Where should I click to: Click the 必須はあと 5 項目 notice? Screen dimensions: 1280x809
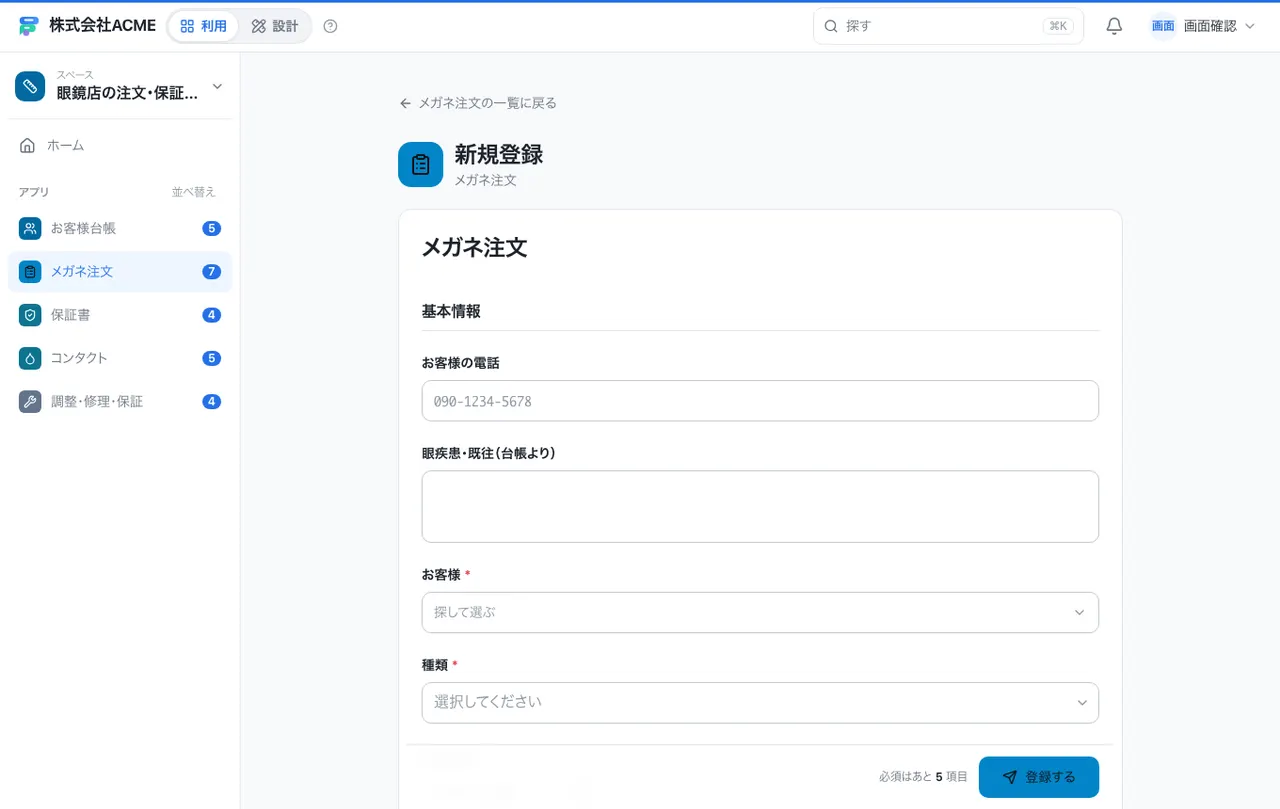tap(923, 777)
